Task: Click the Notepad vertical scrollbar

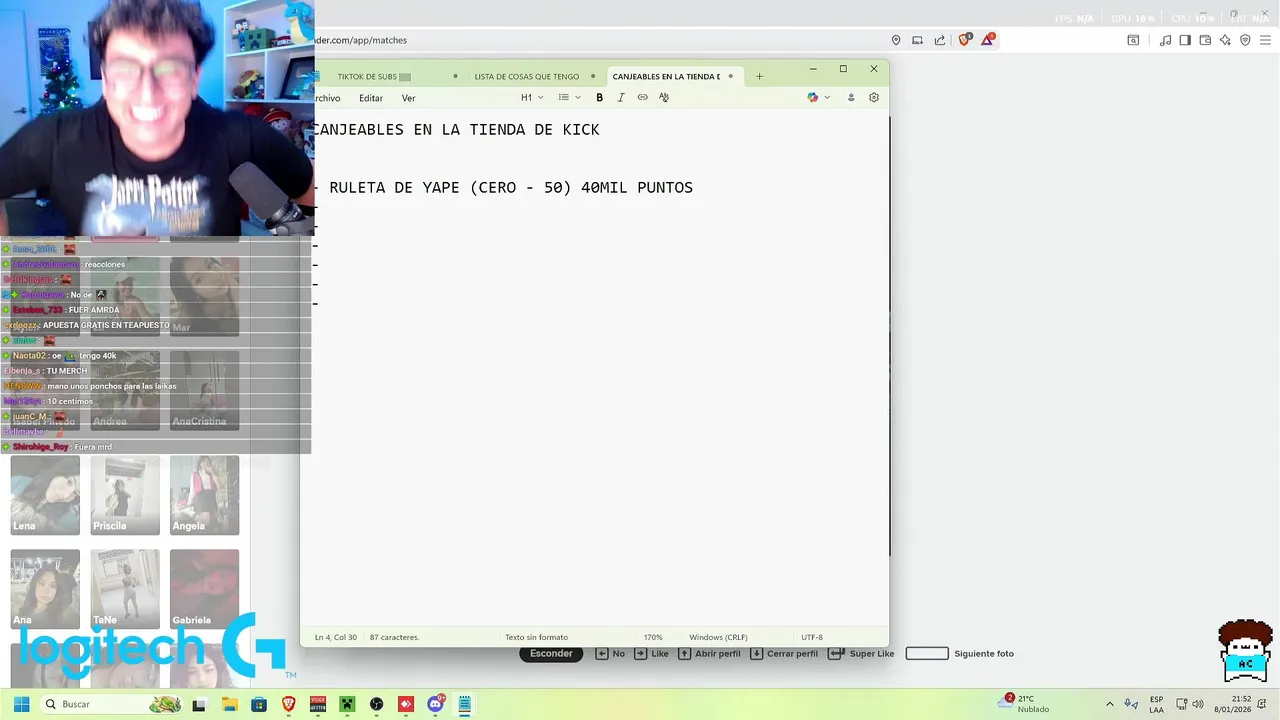Action: [x=890, y=336]
